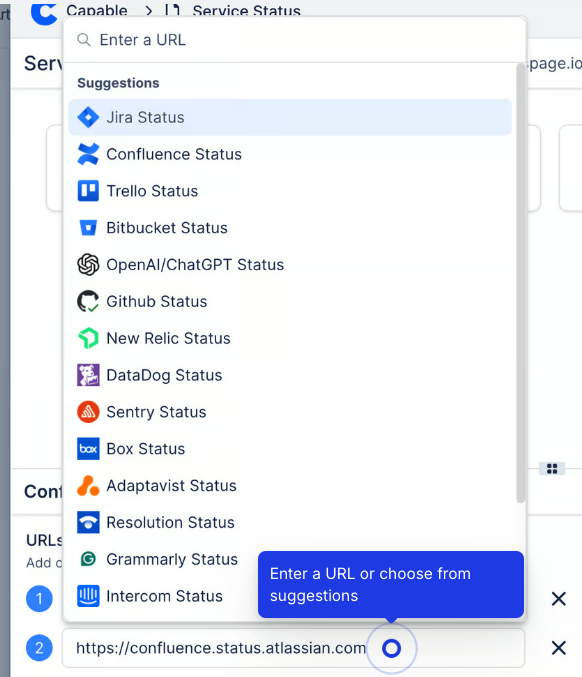
Task: Pick New Relic Status icon
Action: pos(88,338)
